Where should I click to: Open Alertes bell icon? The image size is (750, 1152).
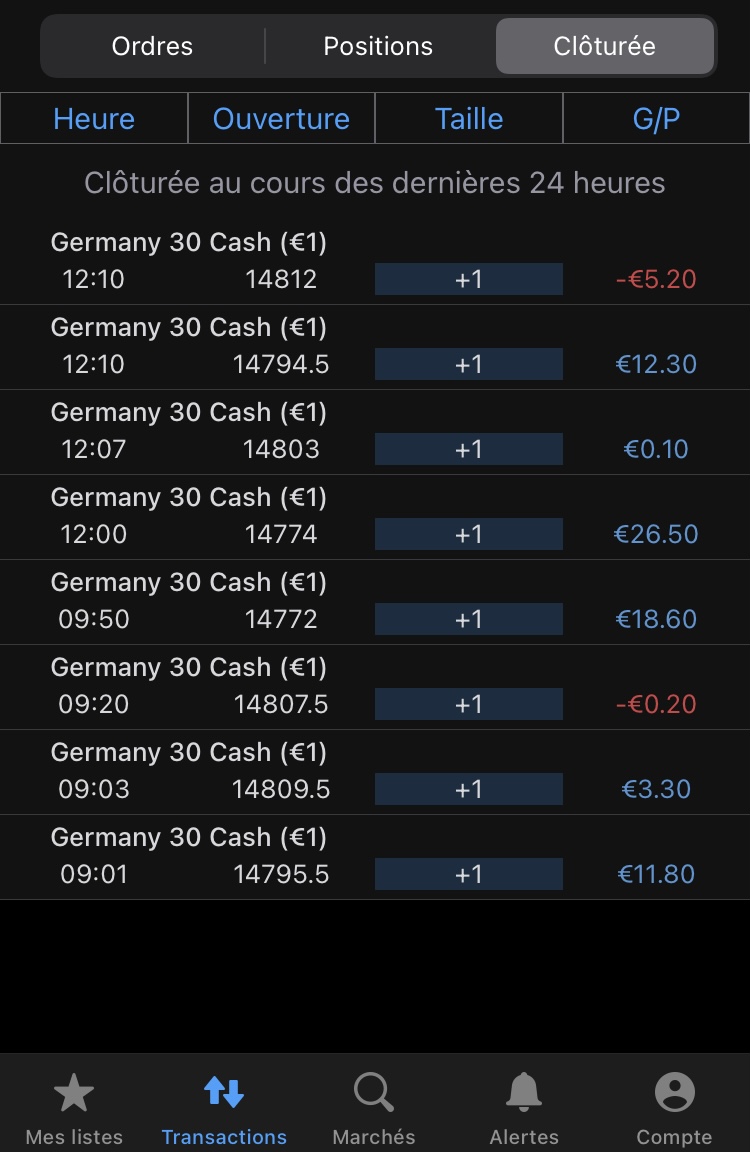point(524,1093)
